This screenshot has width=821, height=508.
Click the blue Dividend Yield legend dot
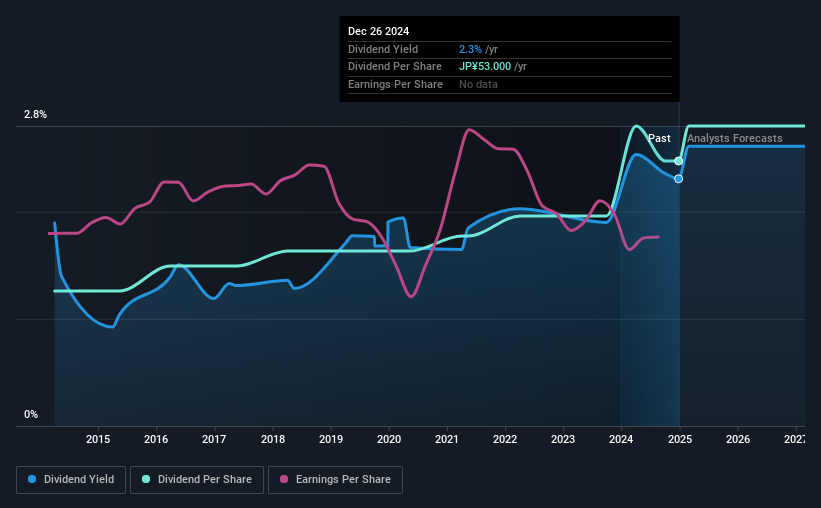(32, 479)
